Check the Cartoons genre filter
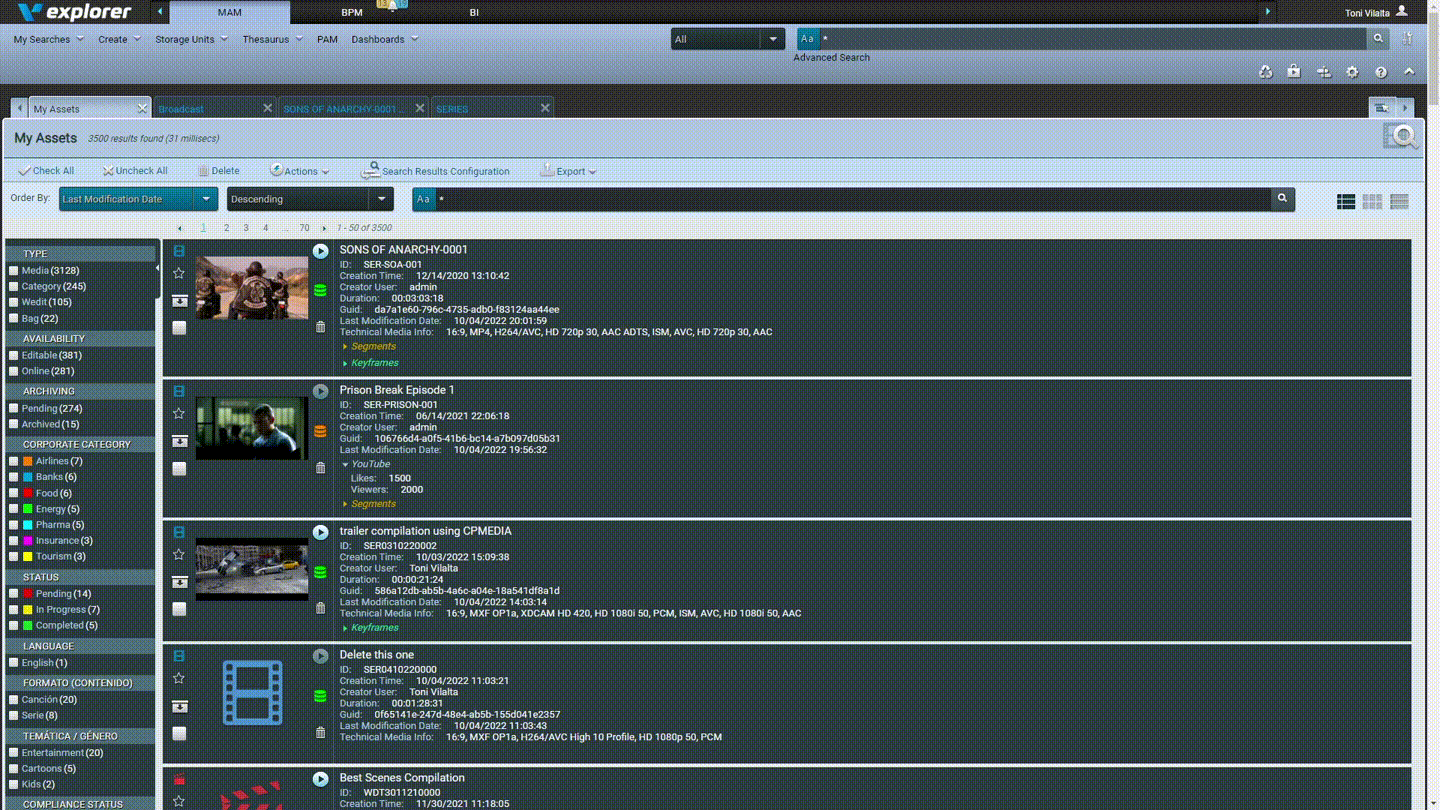 tap(14, 768)
